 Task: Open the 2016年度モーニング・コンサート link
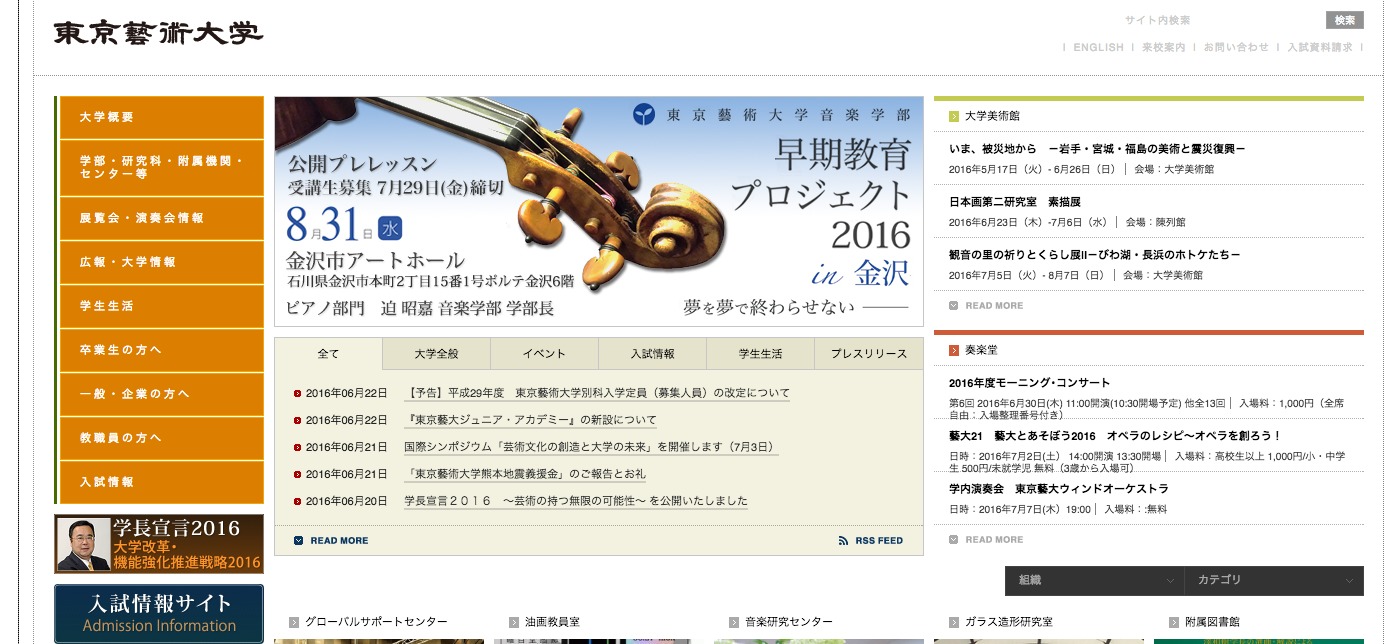pos(1029,383)
